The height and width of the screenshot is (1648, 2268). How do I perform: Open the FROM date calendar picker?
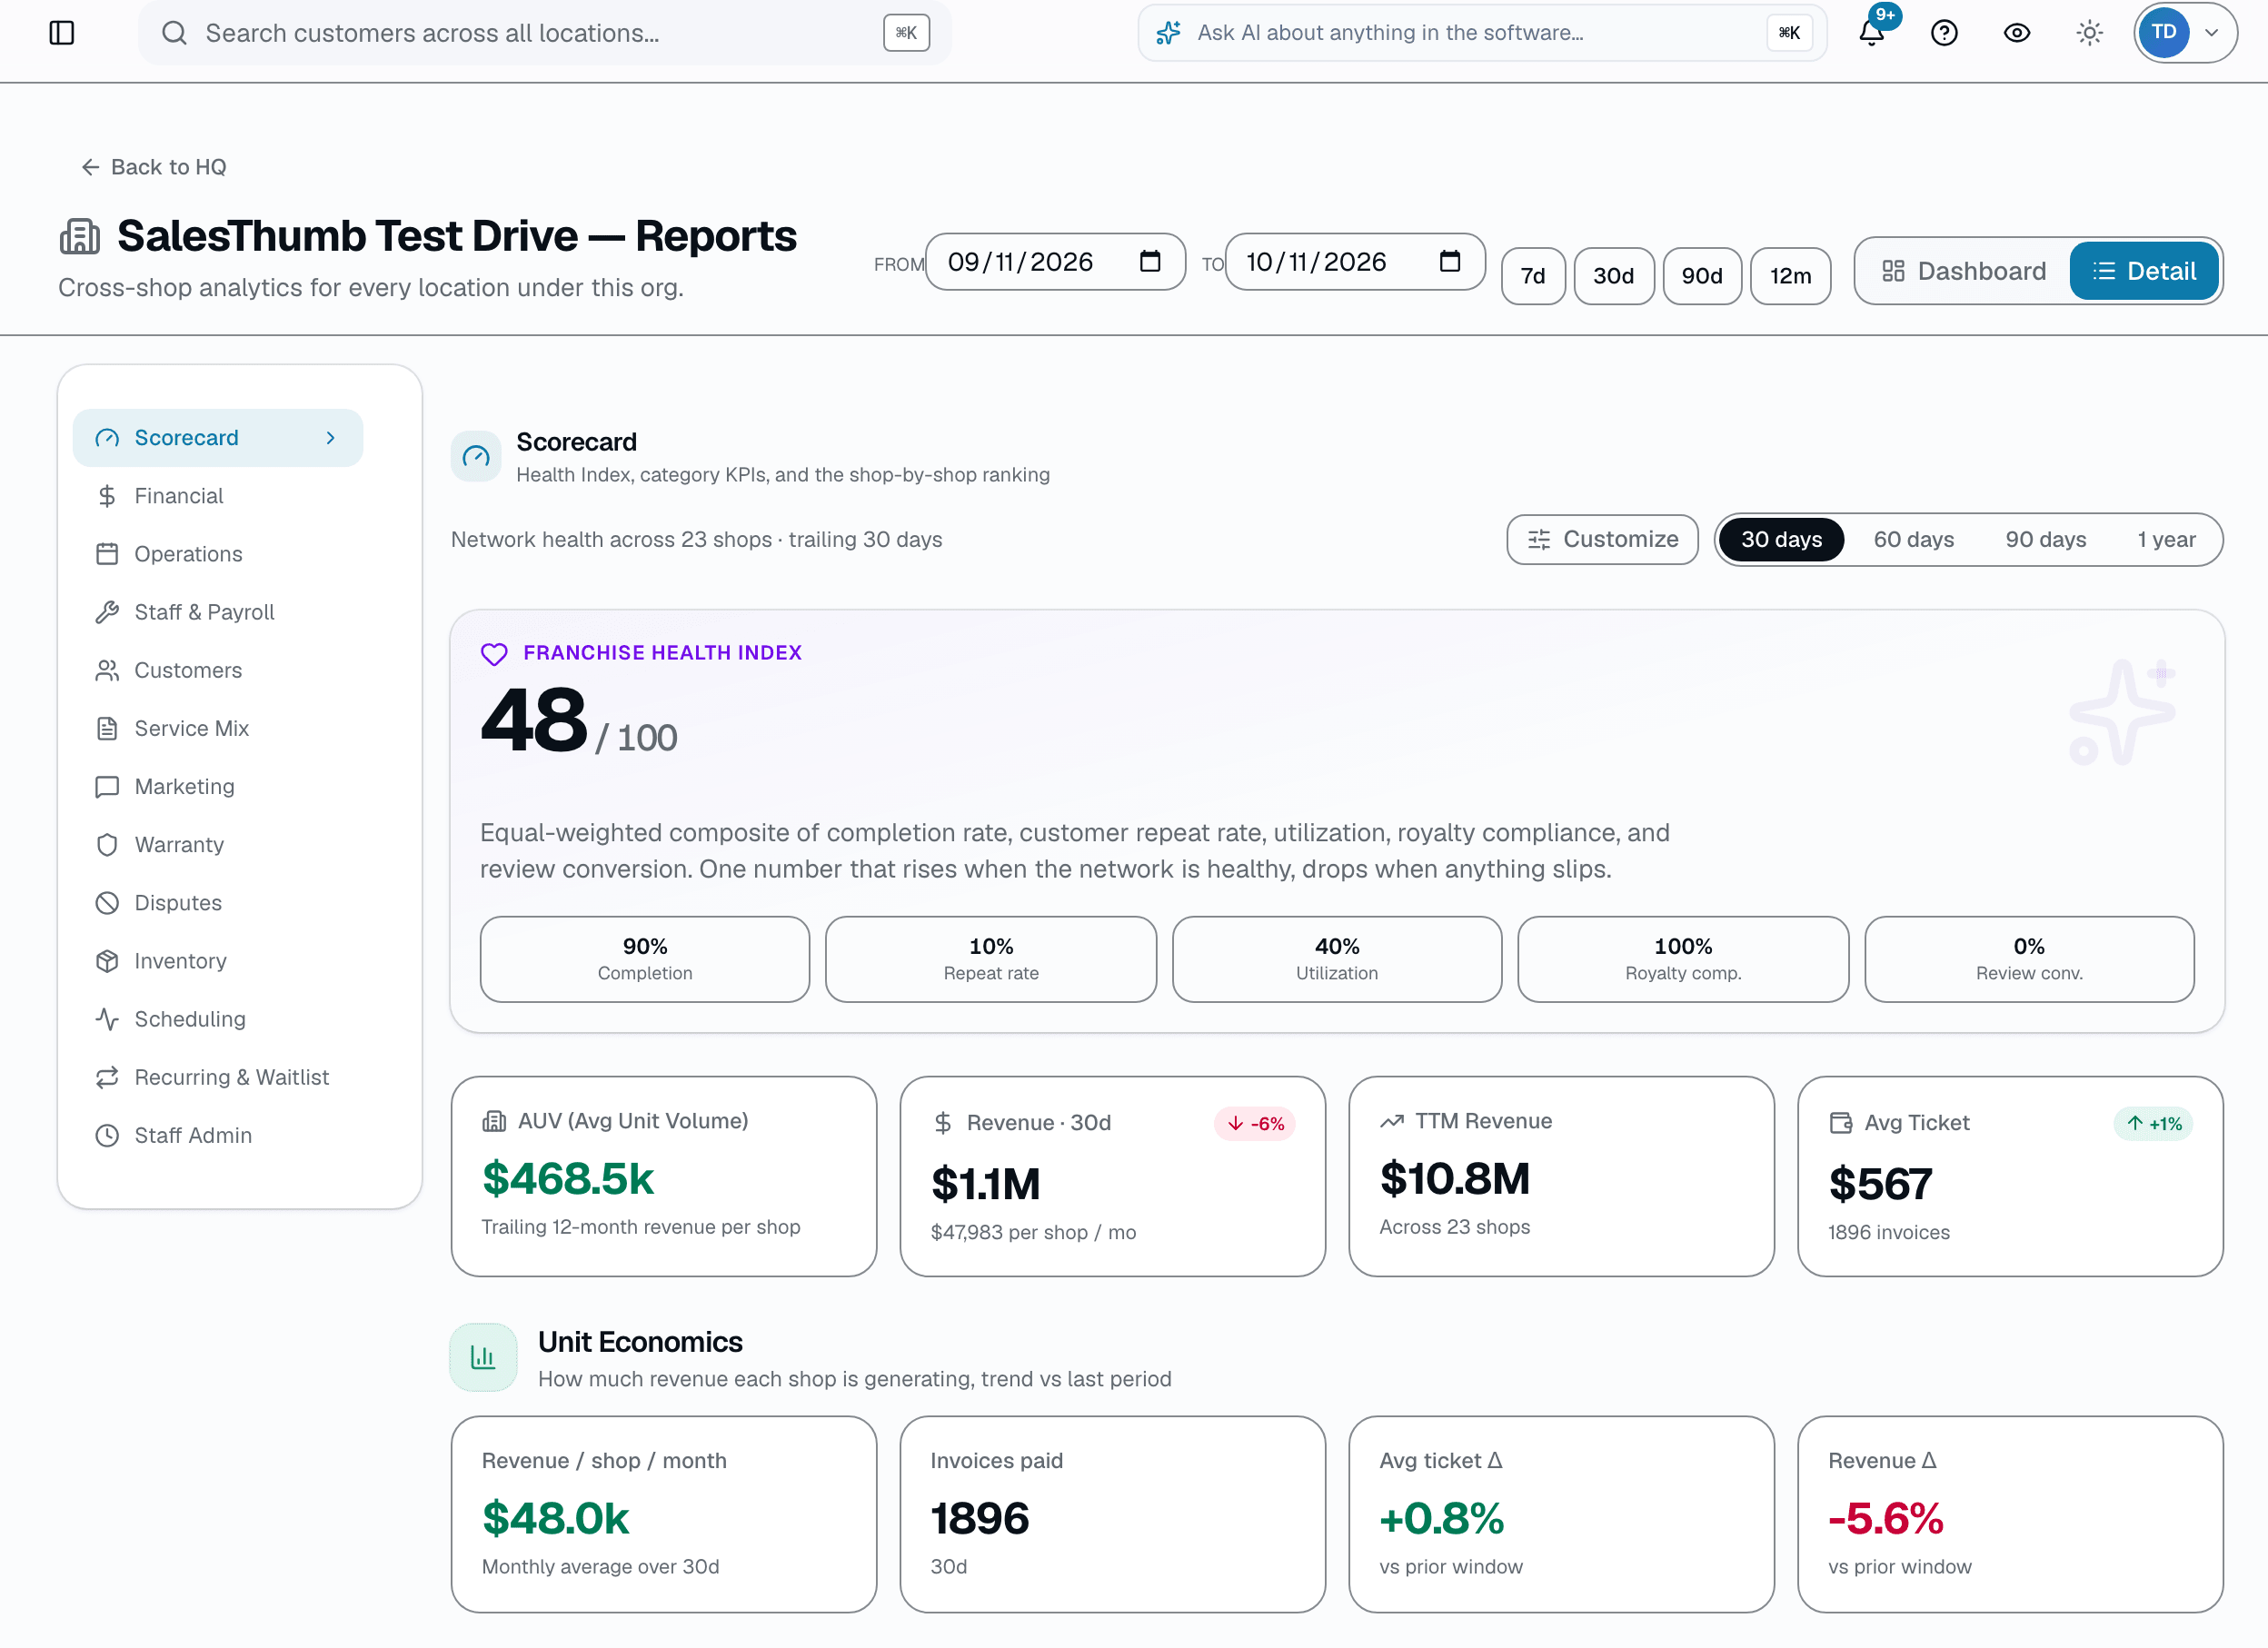(x=1150, y=262)
